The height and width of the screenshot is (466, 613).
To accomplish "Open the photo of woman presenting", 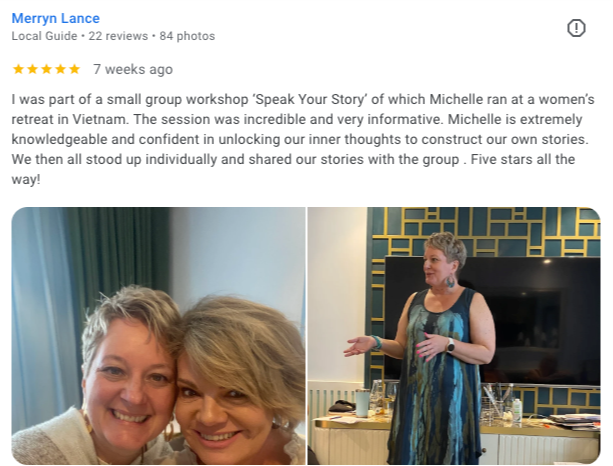I will point(454,336).
